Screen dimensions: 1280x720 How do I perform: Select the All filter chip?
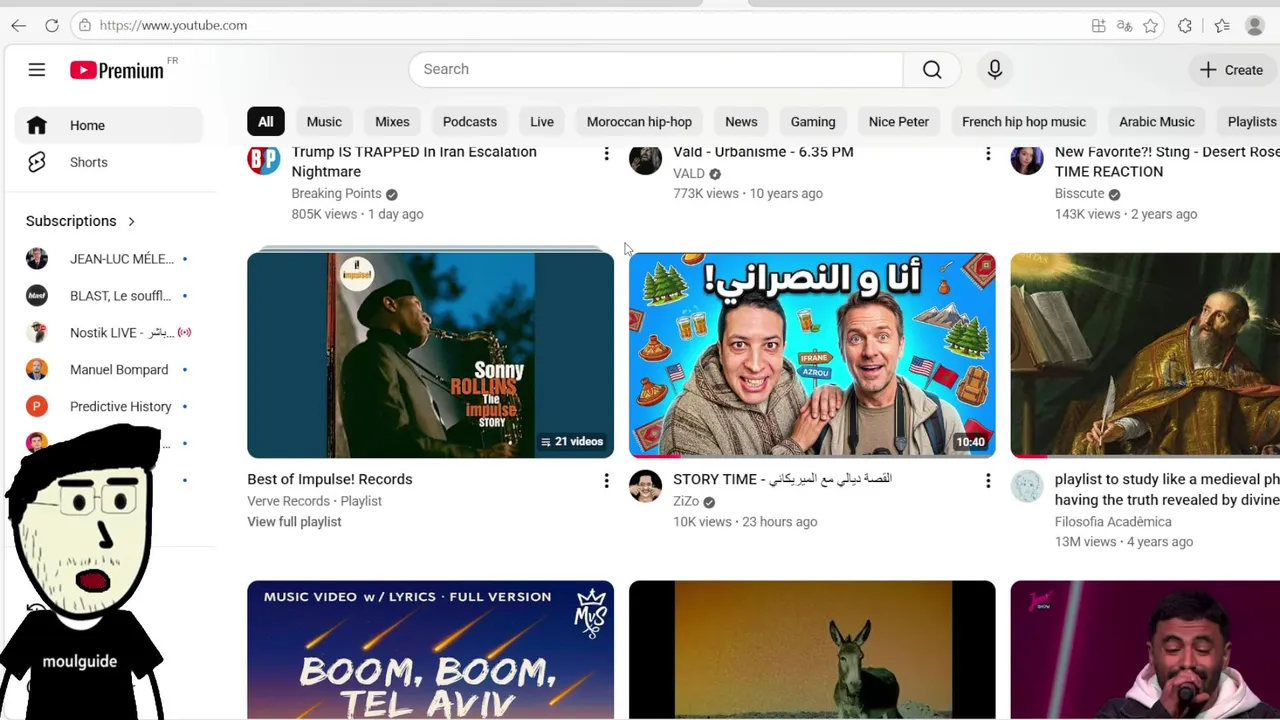point(266,122)
